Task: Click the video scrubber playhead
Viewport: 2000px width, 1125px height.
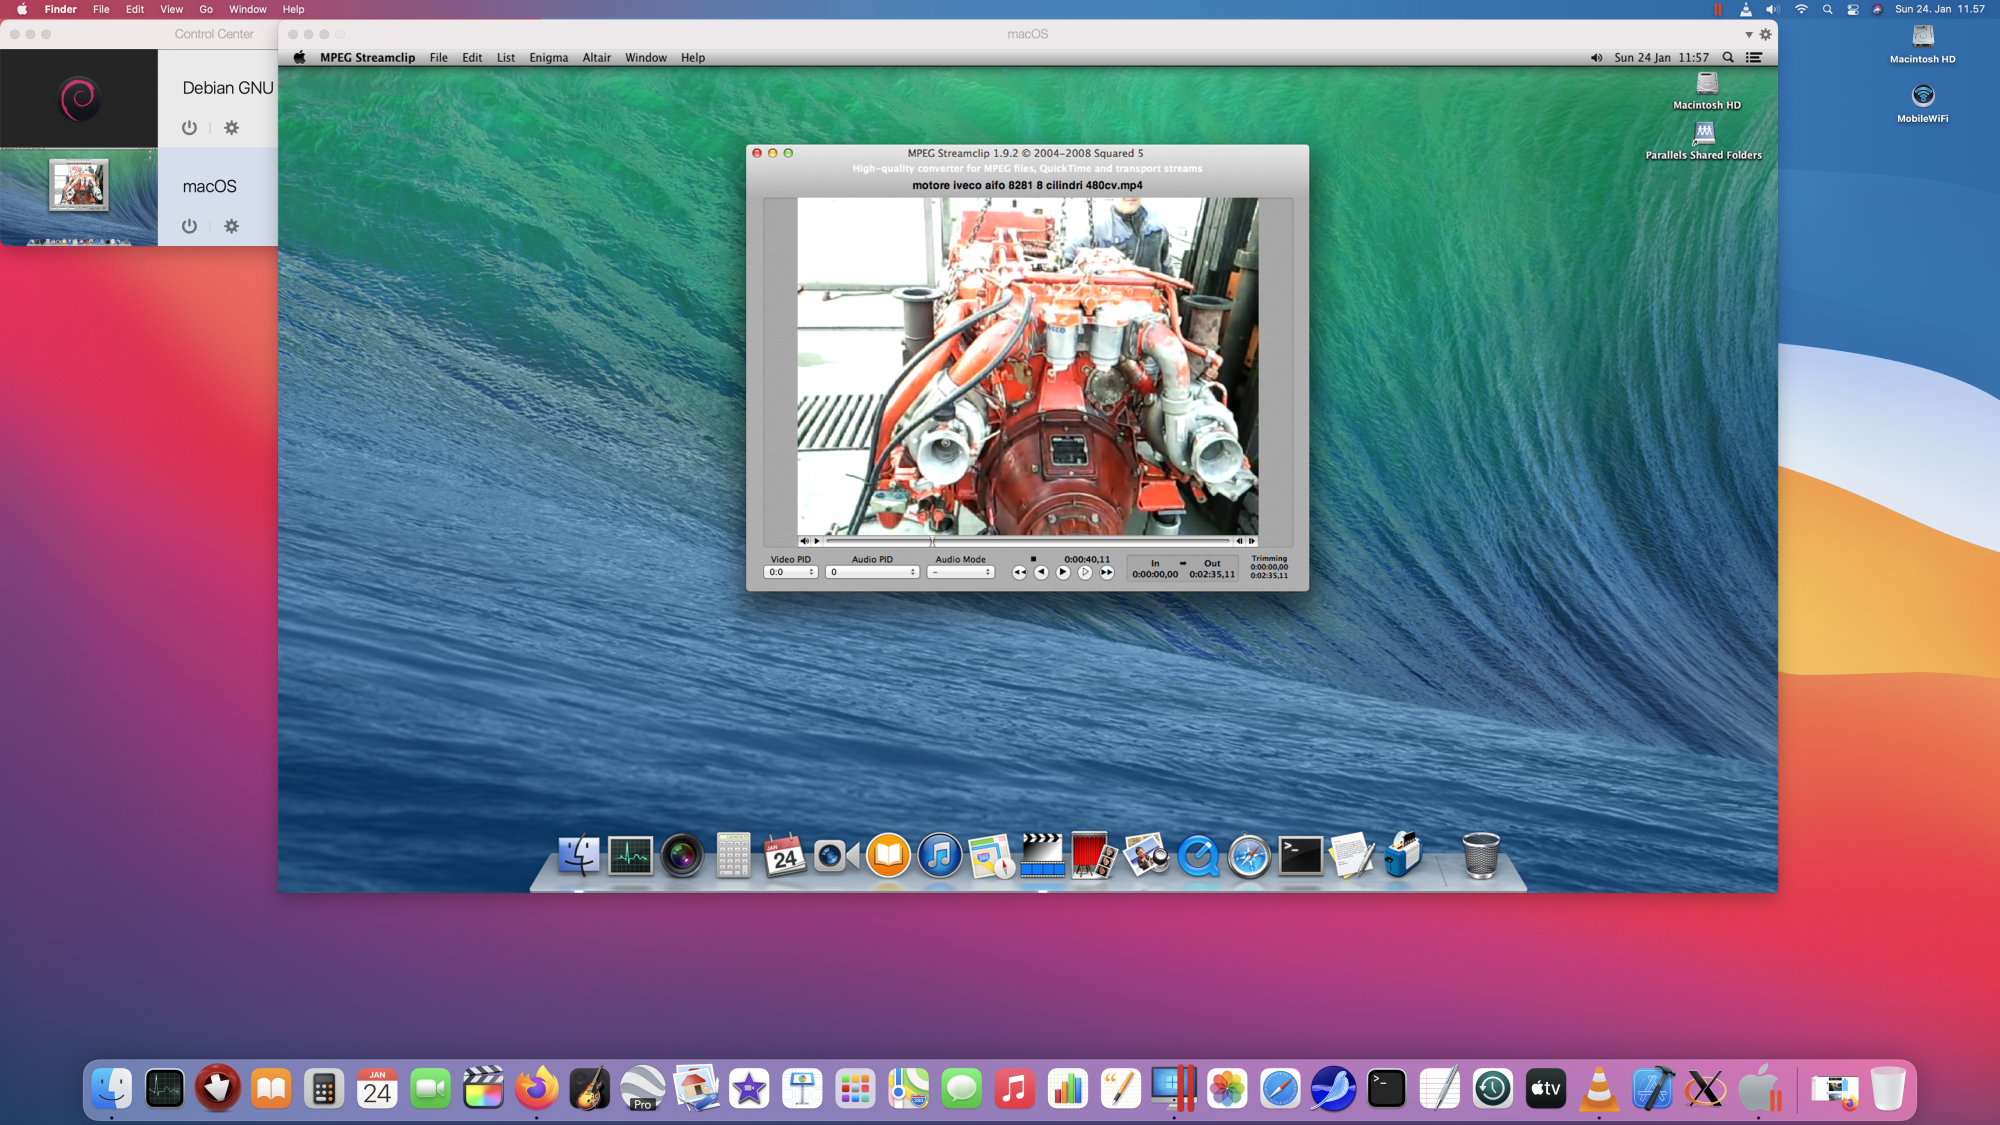Action: point(932,541)
